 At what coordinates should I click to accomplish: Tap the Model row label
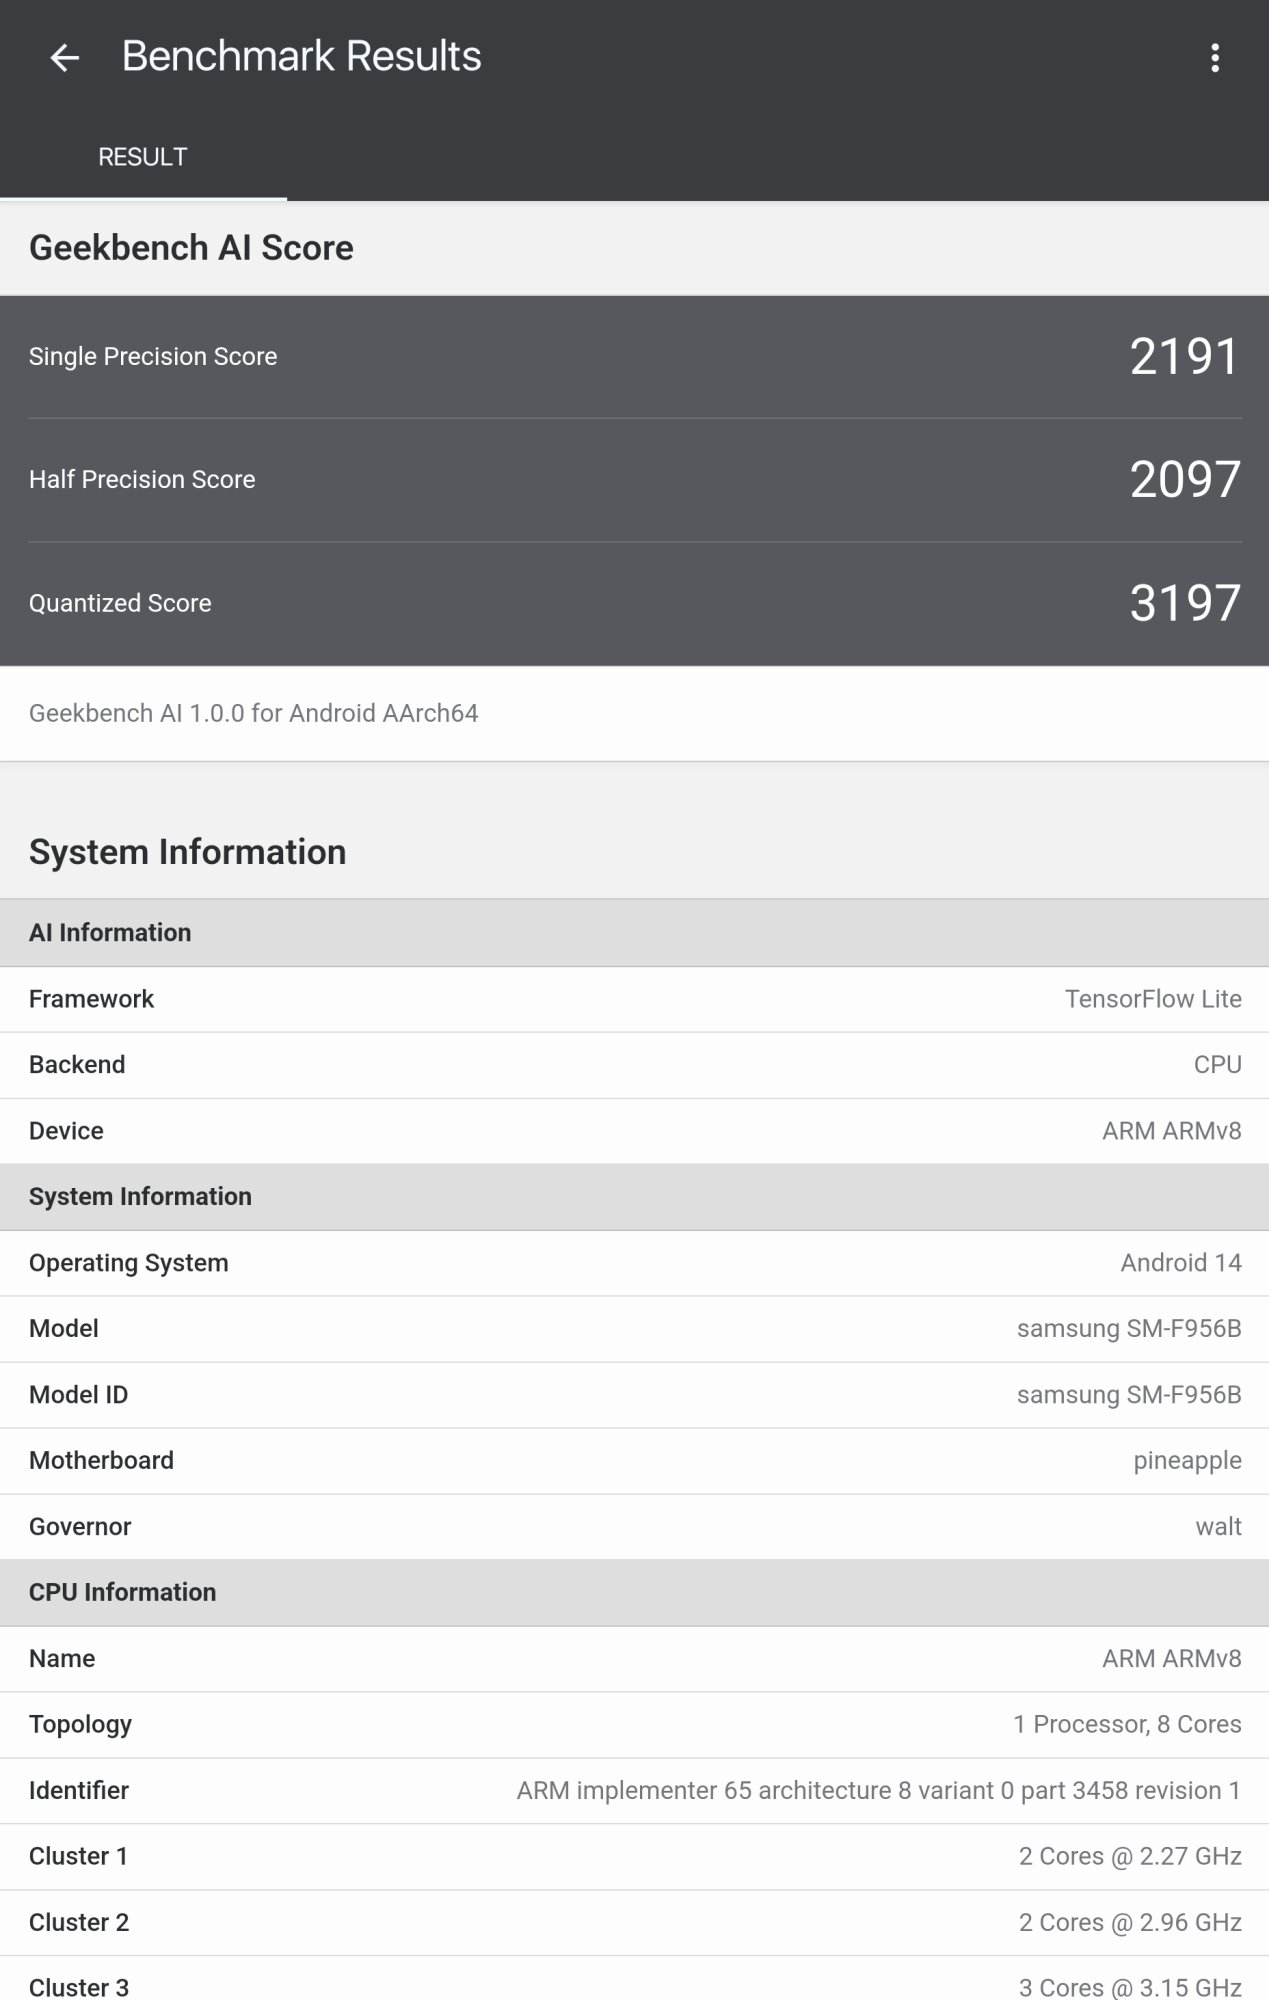point(64,1329)
